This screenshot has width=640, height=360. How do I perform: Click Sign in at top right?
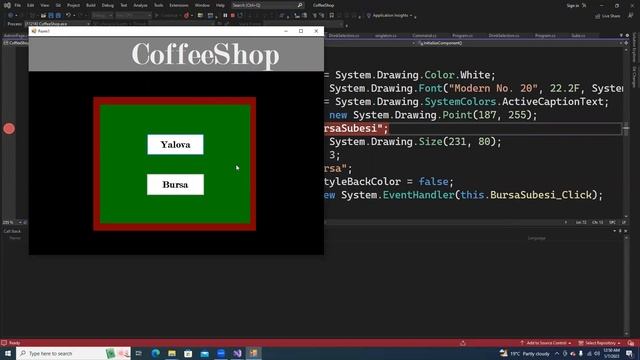click(573, 5)
